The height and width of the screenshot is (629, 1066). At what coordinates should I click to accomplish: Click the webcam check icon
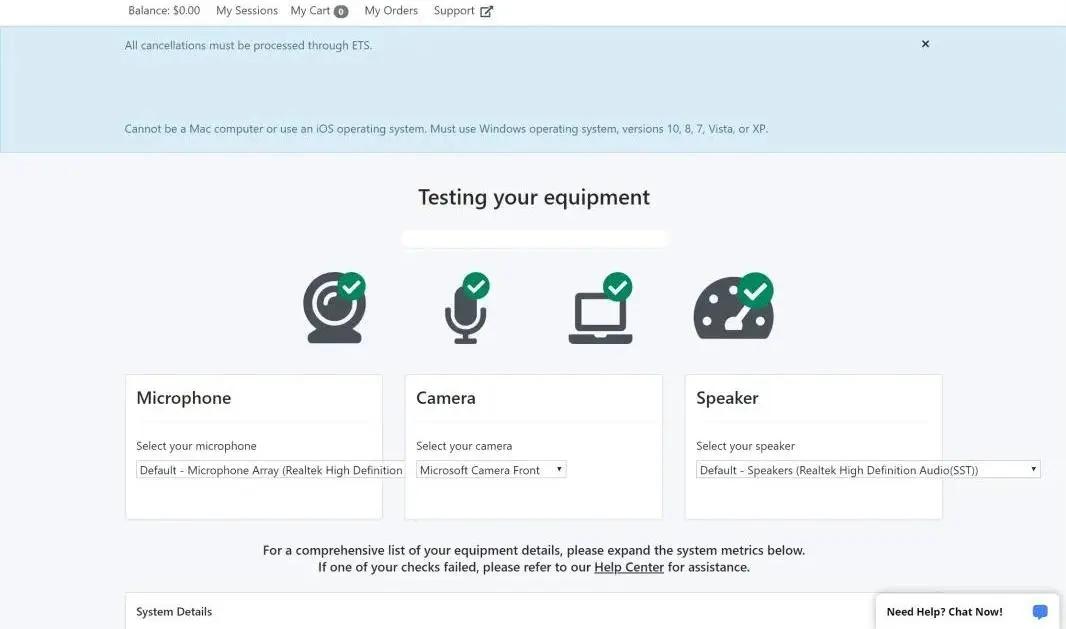(x=334, y=309)
